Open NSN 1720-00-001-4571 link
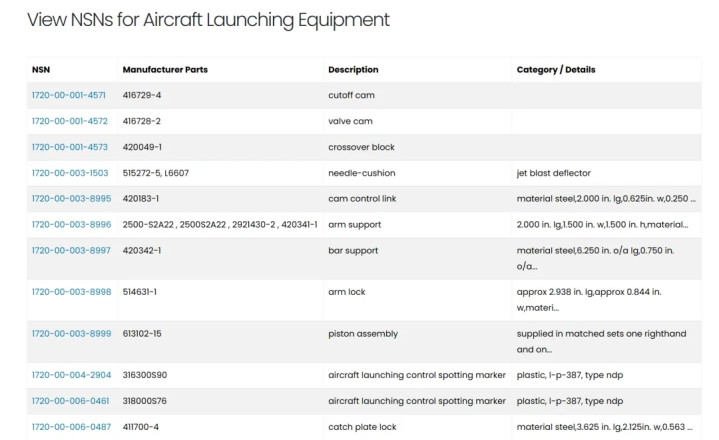Image resolution: width=719 pixels, height=440 pixels. pos(70,95)
